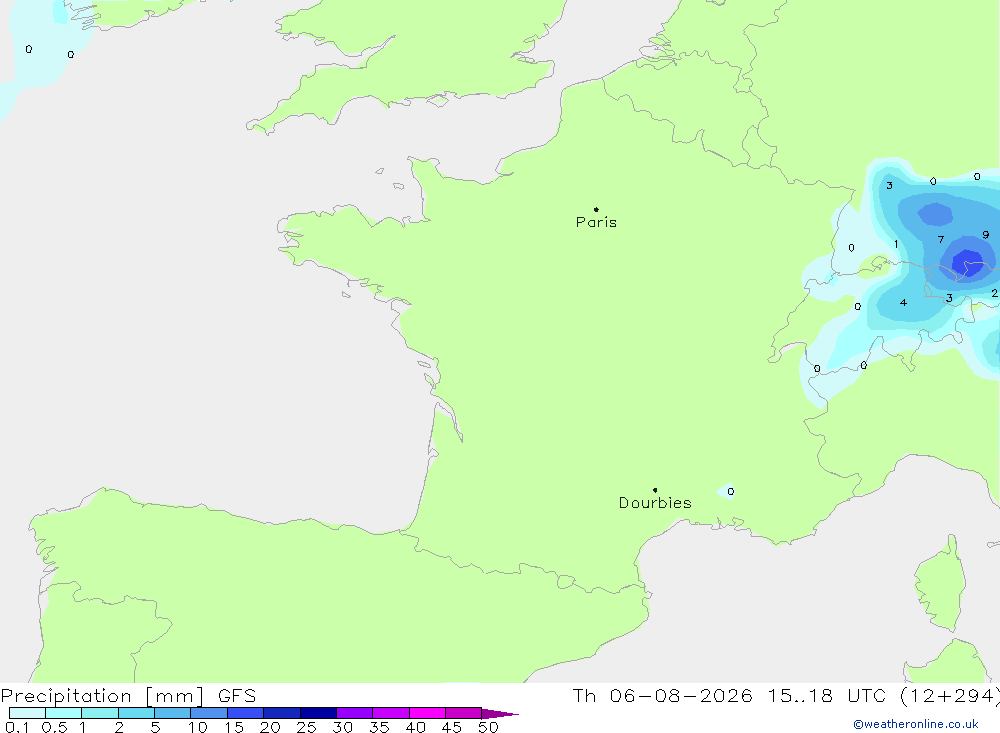Pick the 10–15 mm legend swatch
Viewport: 1000px width, 733px height.
[209, 713]
